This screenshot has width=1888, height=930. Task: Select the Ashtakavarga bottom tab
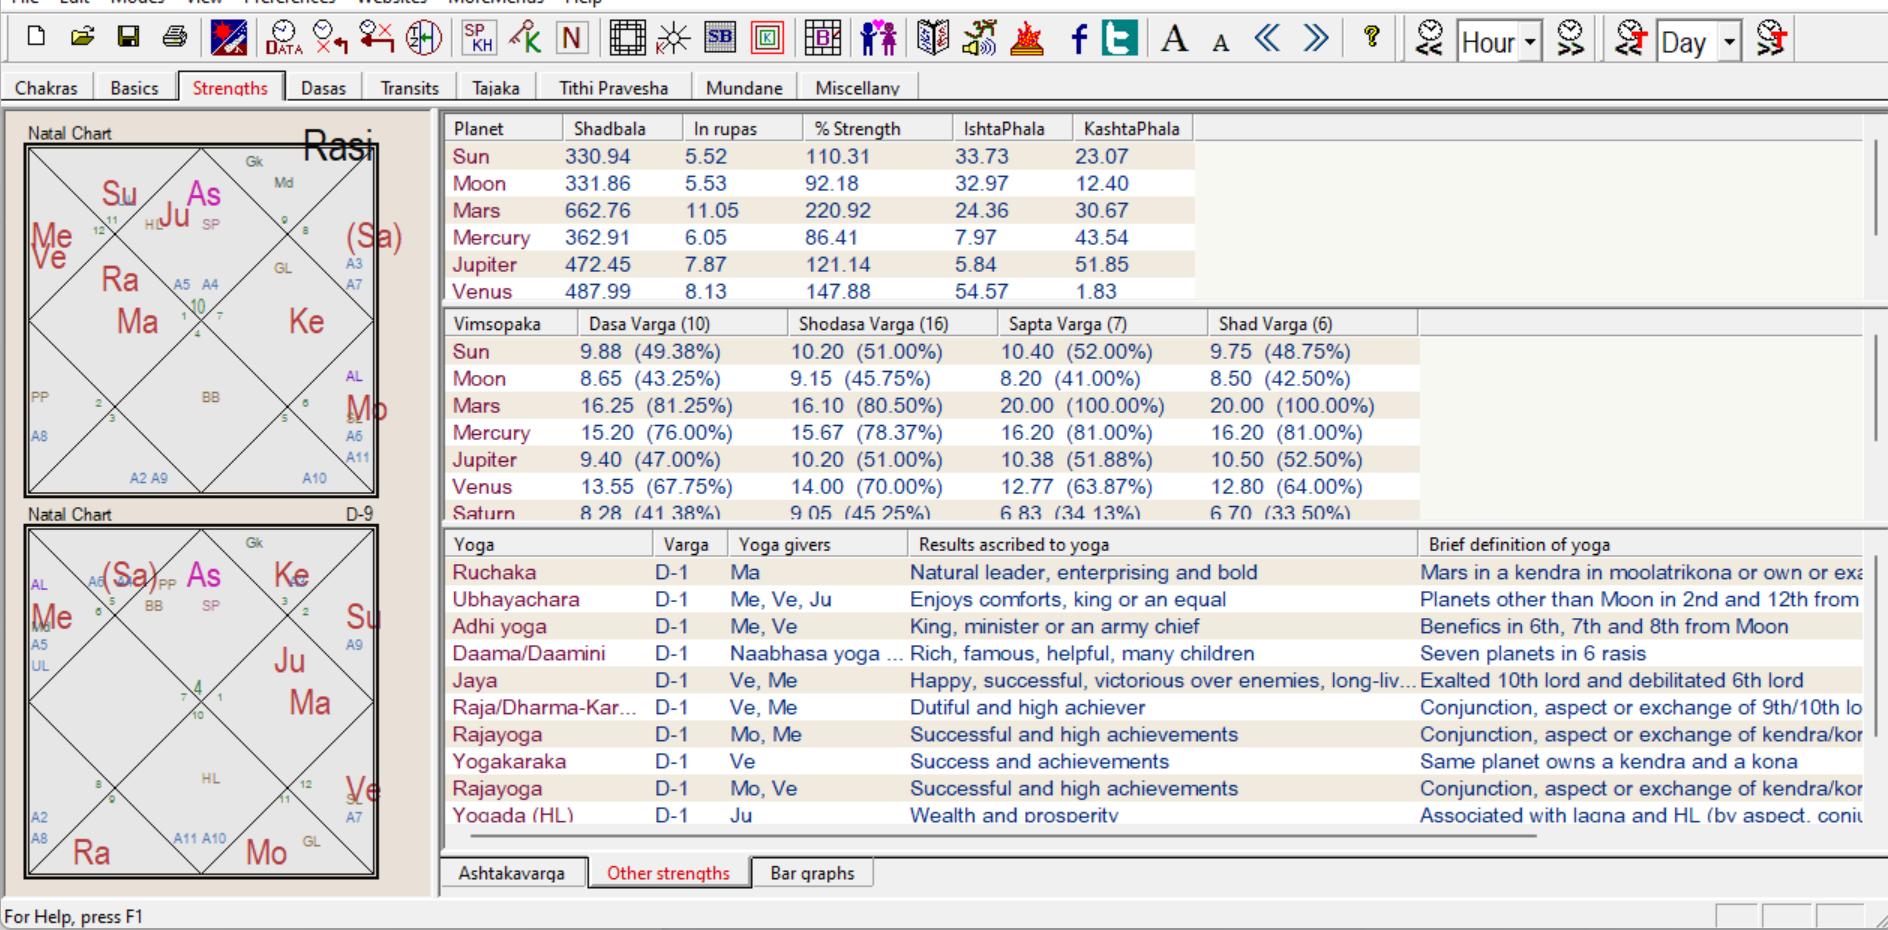(x=511, y=873)
